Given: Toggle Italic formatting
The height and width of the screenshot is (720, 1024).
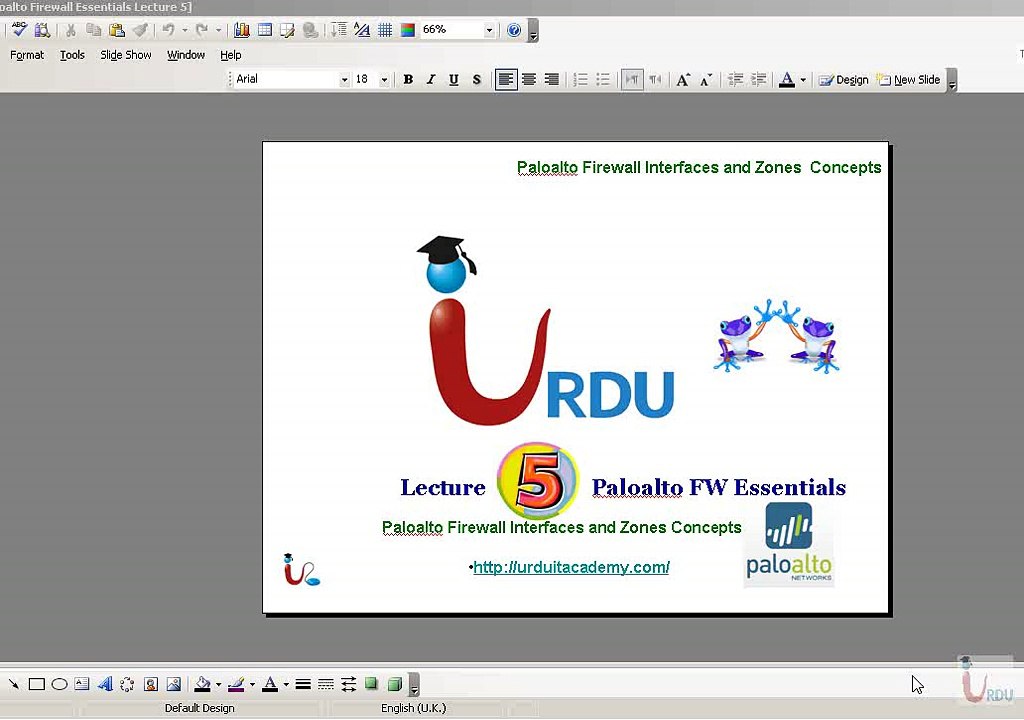Looking at the screenshot, I should (x=431, y=80).
